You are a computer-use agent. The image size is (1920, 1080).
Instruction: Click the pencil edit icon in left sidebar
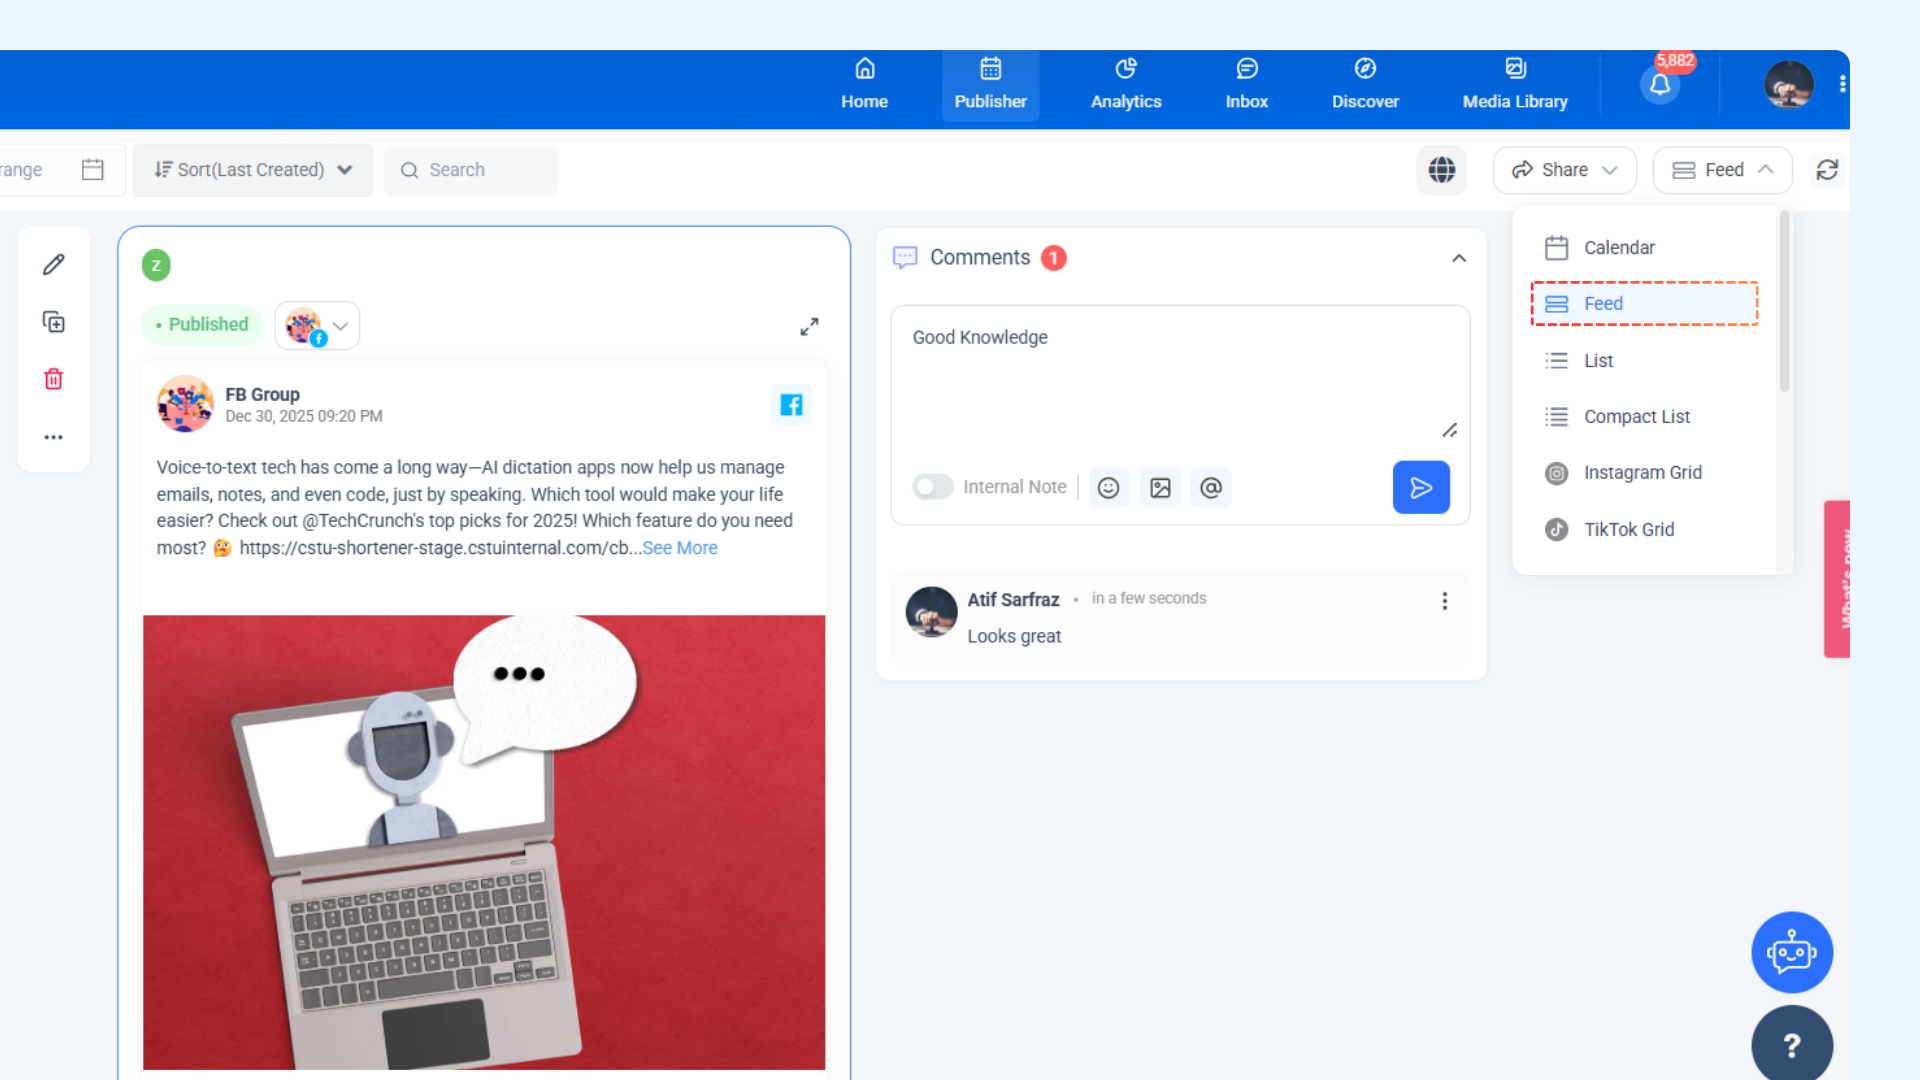(x=54, y=265)
